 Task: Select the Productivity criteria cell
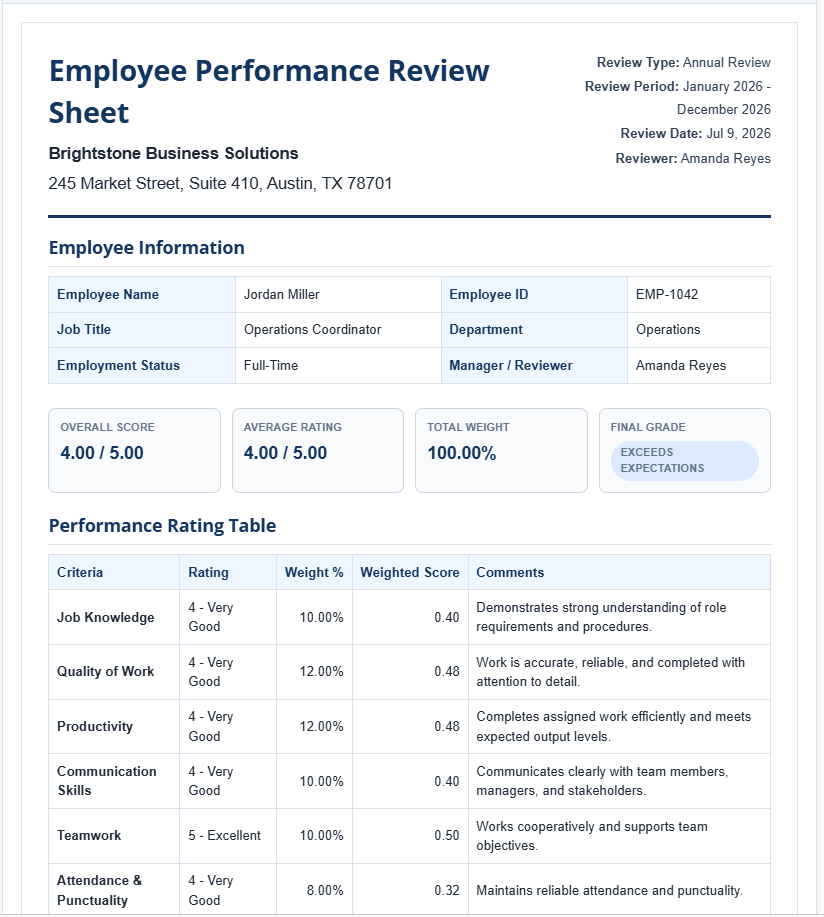click(x=114, y=726)
